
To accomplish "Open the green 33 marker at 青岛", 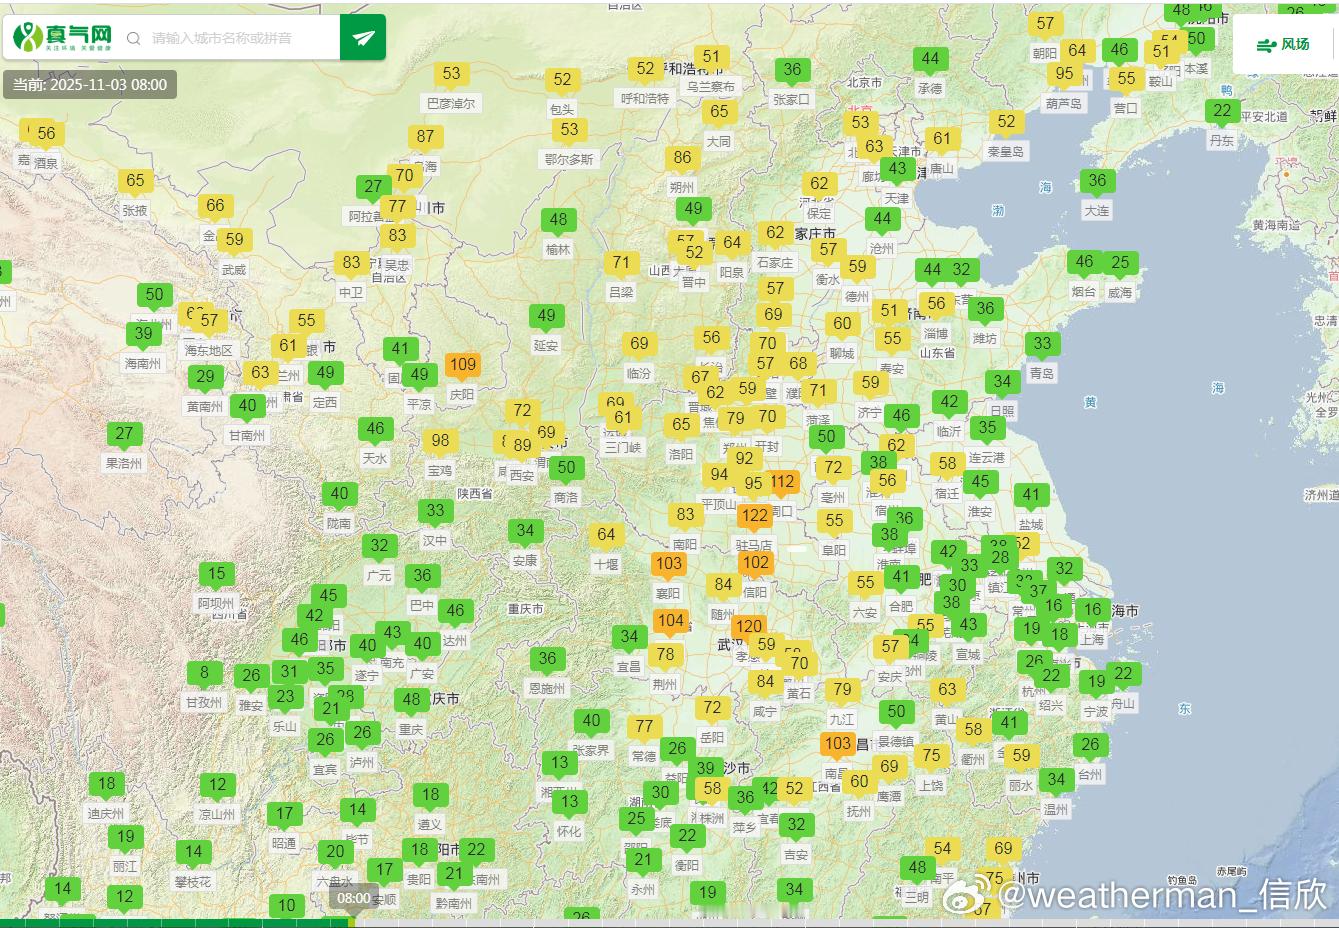I will pyautogui.click(x=1042, y=344).
